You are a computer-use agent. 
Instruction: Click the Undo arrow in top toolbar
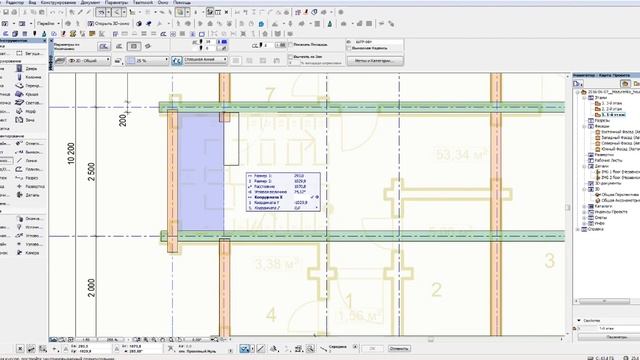53,13
